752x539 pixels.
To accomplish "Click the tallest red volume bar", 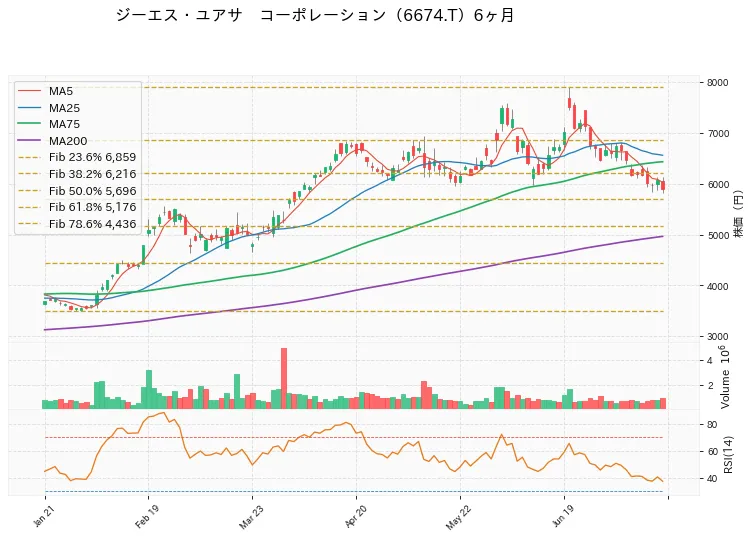I will pyautogui.click(x=284, y=378).
